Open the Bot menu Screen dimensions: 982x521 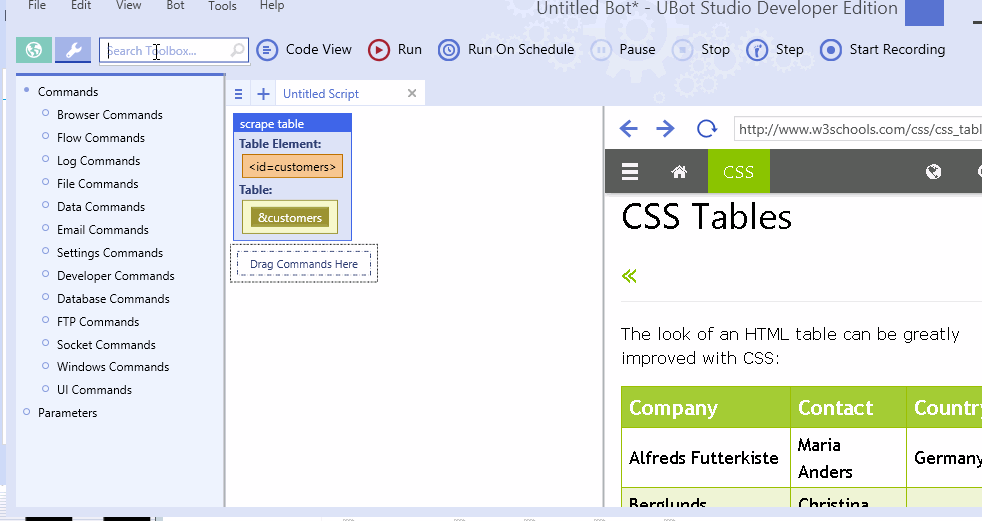(175, 5)
